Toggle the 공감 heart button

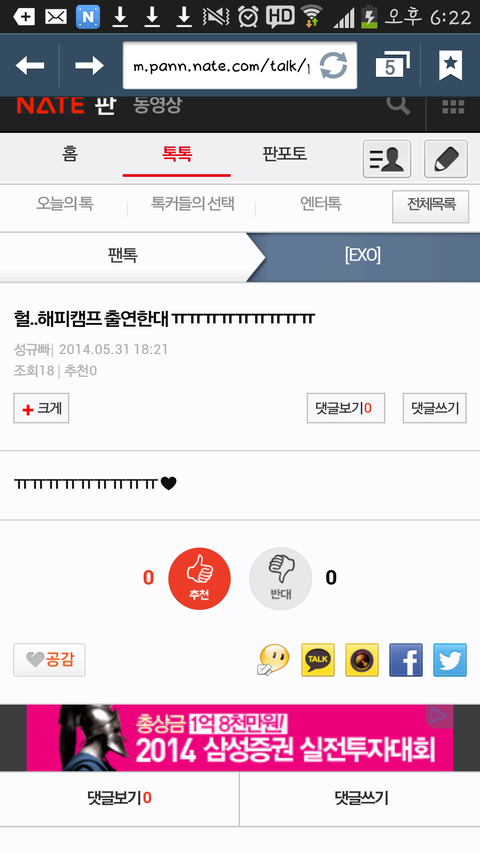[x=50, y=660]
